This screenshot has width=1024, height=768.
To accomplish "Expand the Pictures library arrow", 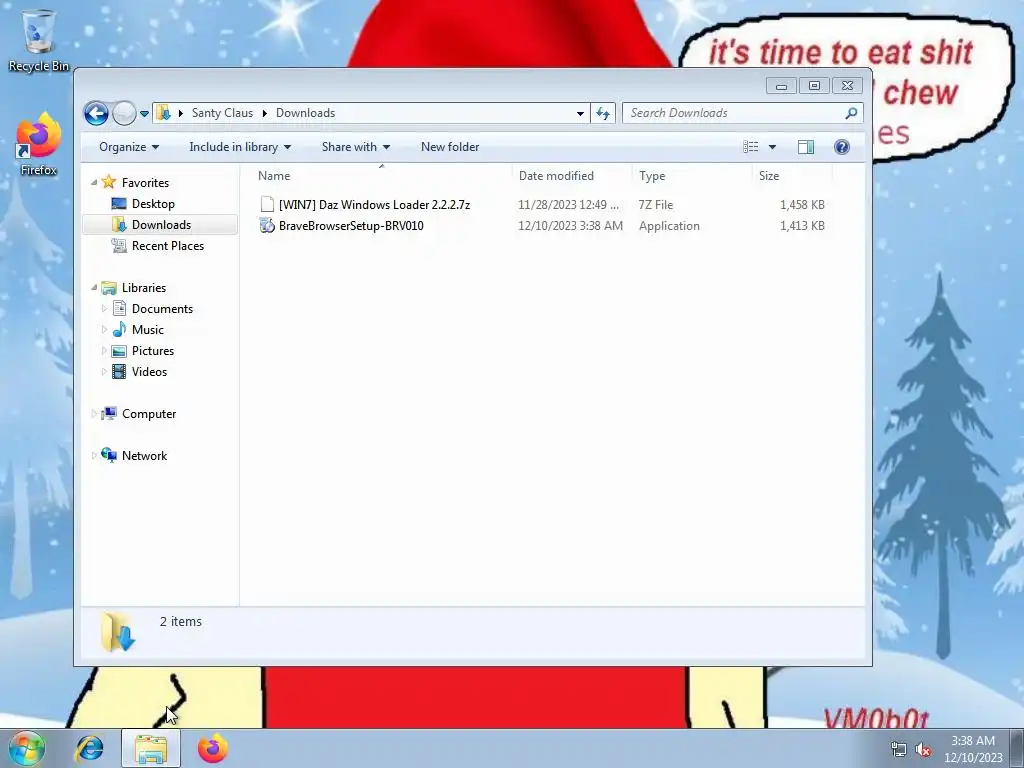I will [104, 351].
